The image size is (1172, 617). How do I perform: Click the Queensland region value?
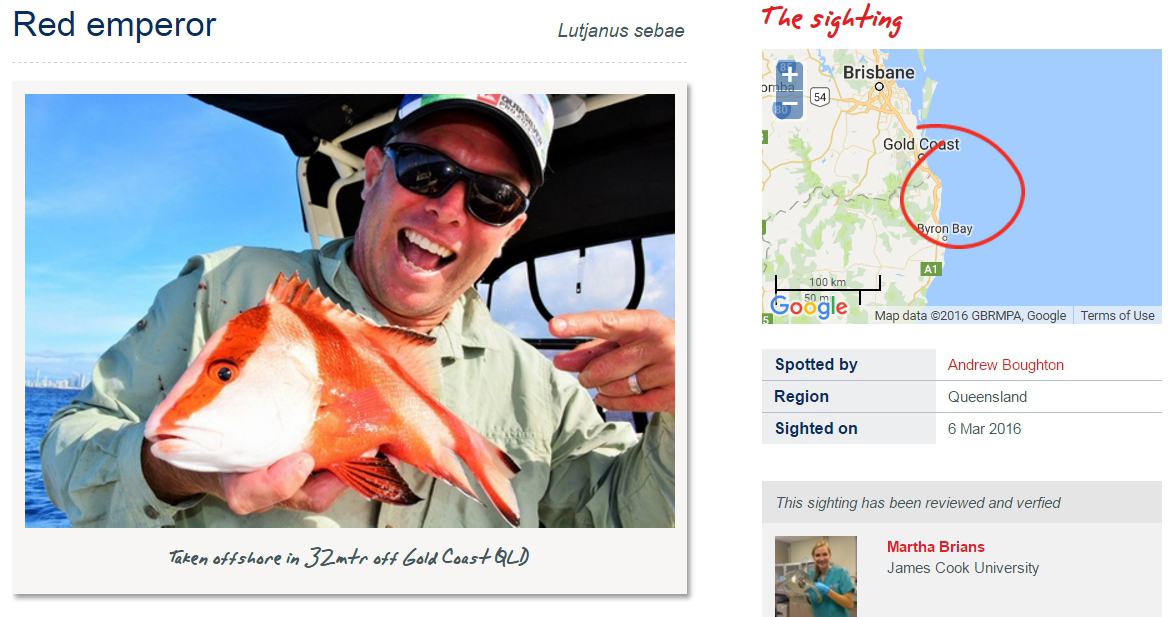tap(987, 397)
